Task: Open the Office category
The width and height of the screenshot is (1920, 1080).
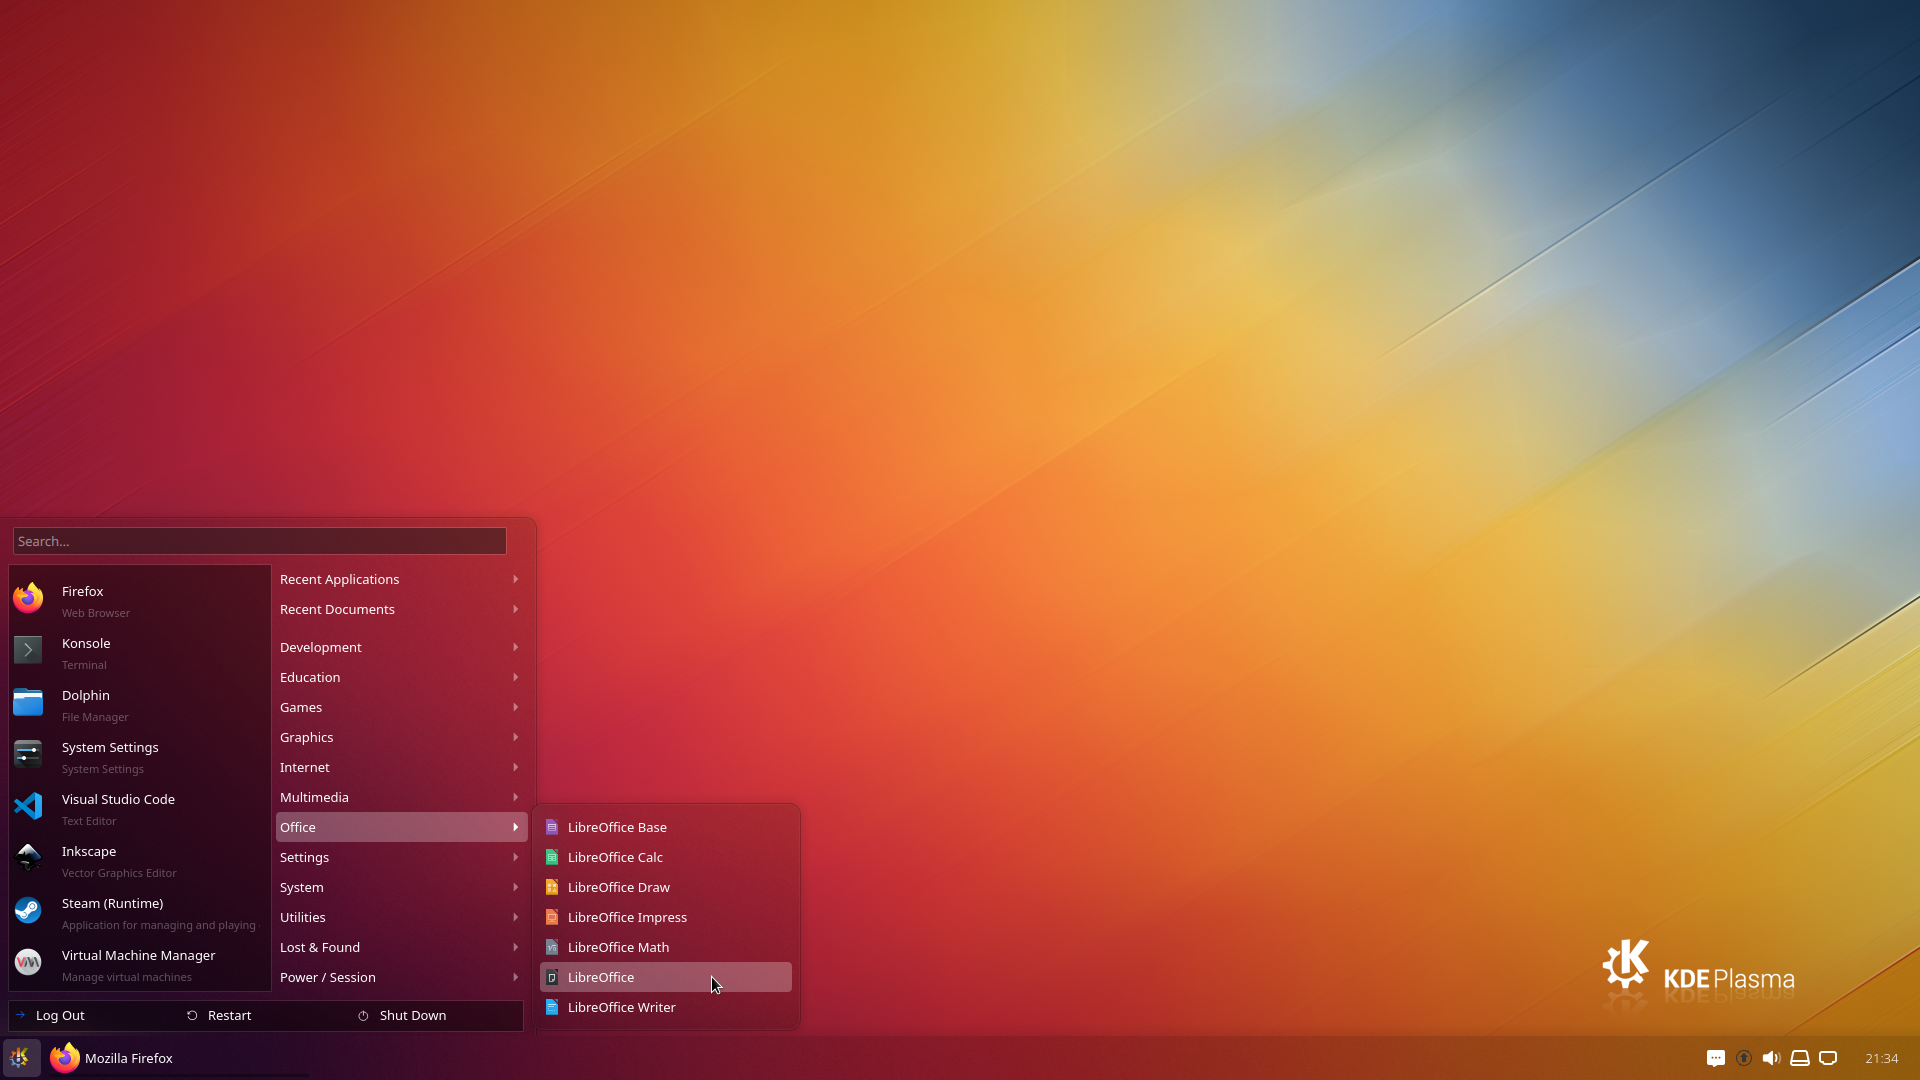Action: (x=400, y=827)
